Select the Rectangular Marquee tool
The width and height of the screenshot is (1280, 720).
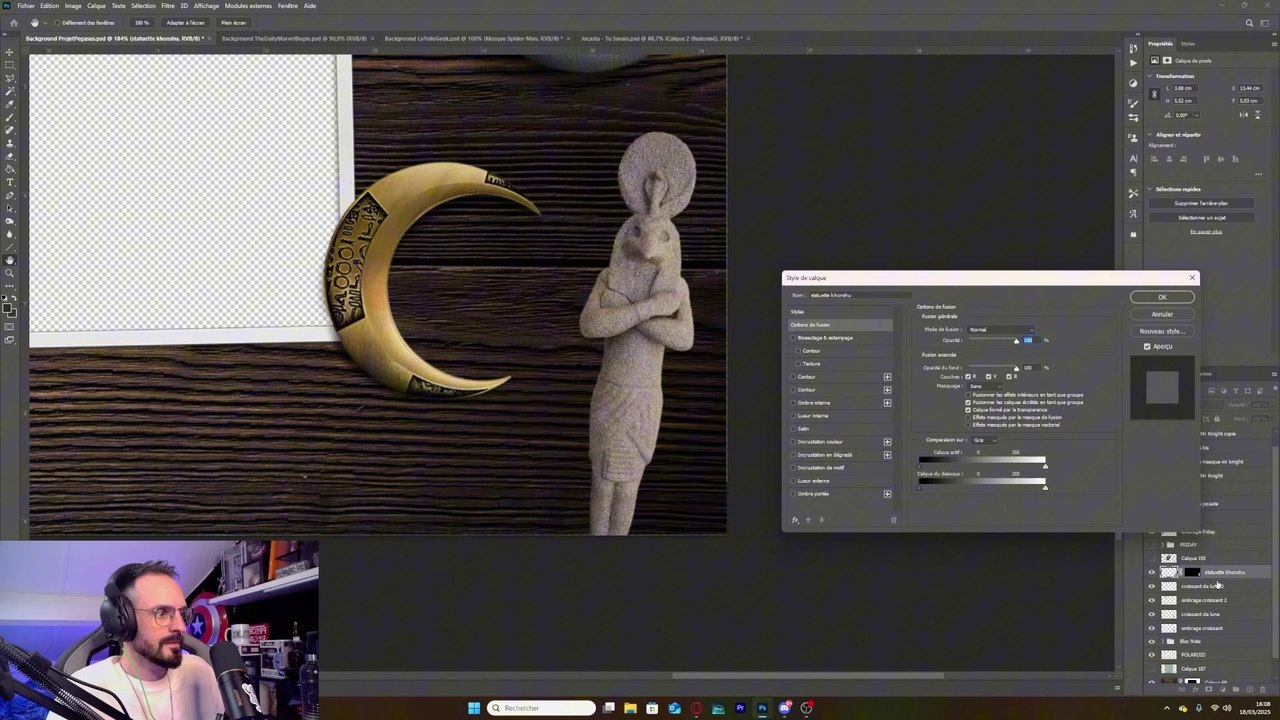click(x=10, y=65)
